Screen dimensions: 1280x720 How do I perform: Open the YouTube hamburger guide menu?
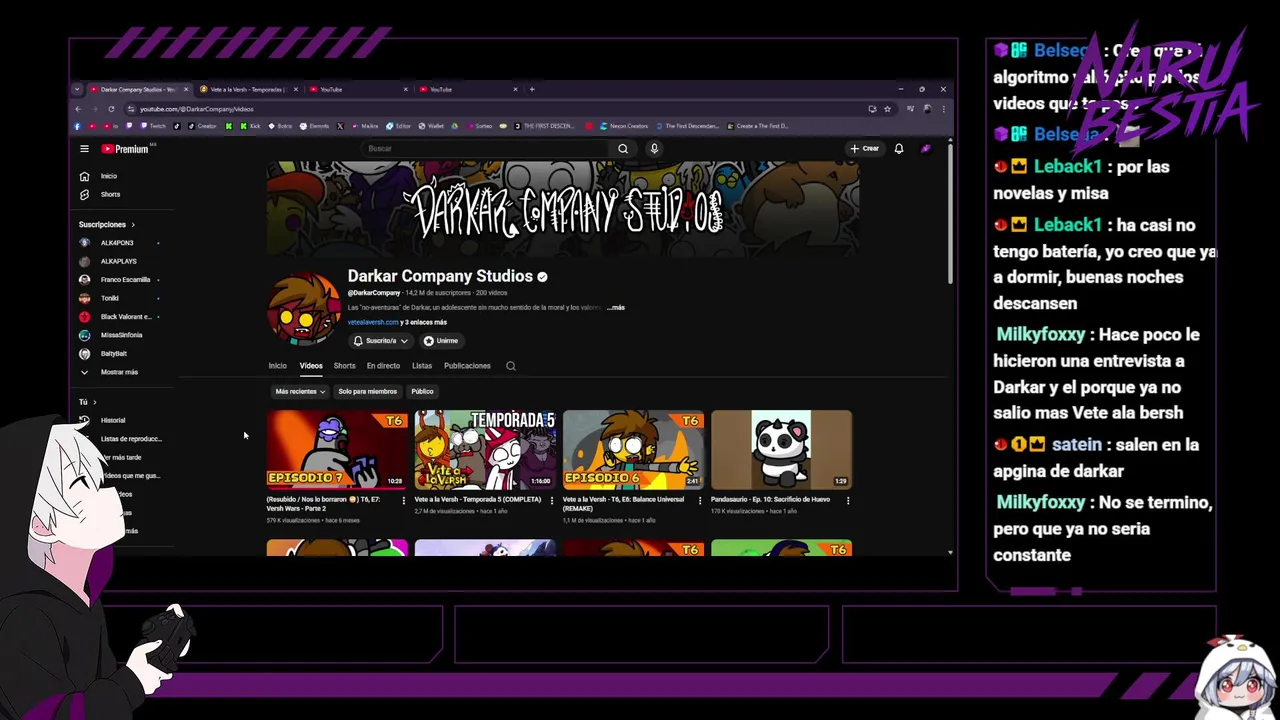pos(84,149)
